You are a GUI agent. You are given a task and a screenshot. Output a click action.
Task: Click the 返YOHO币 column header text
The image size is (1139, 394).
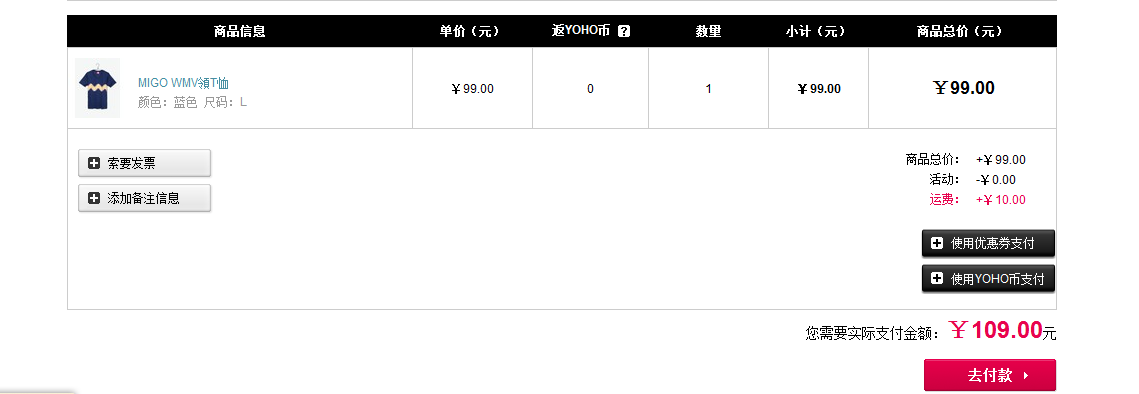click(x=580, y=31)
